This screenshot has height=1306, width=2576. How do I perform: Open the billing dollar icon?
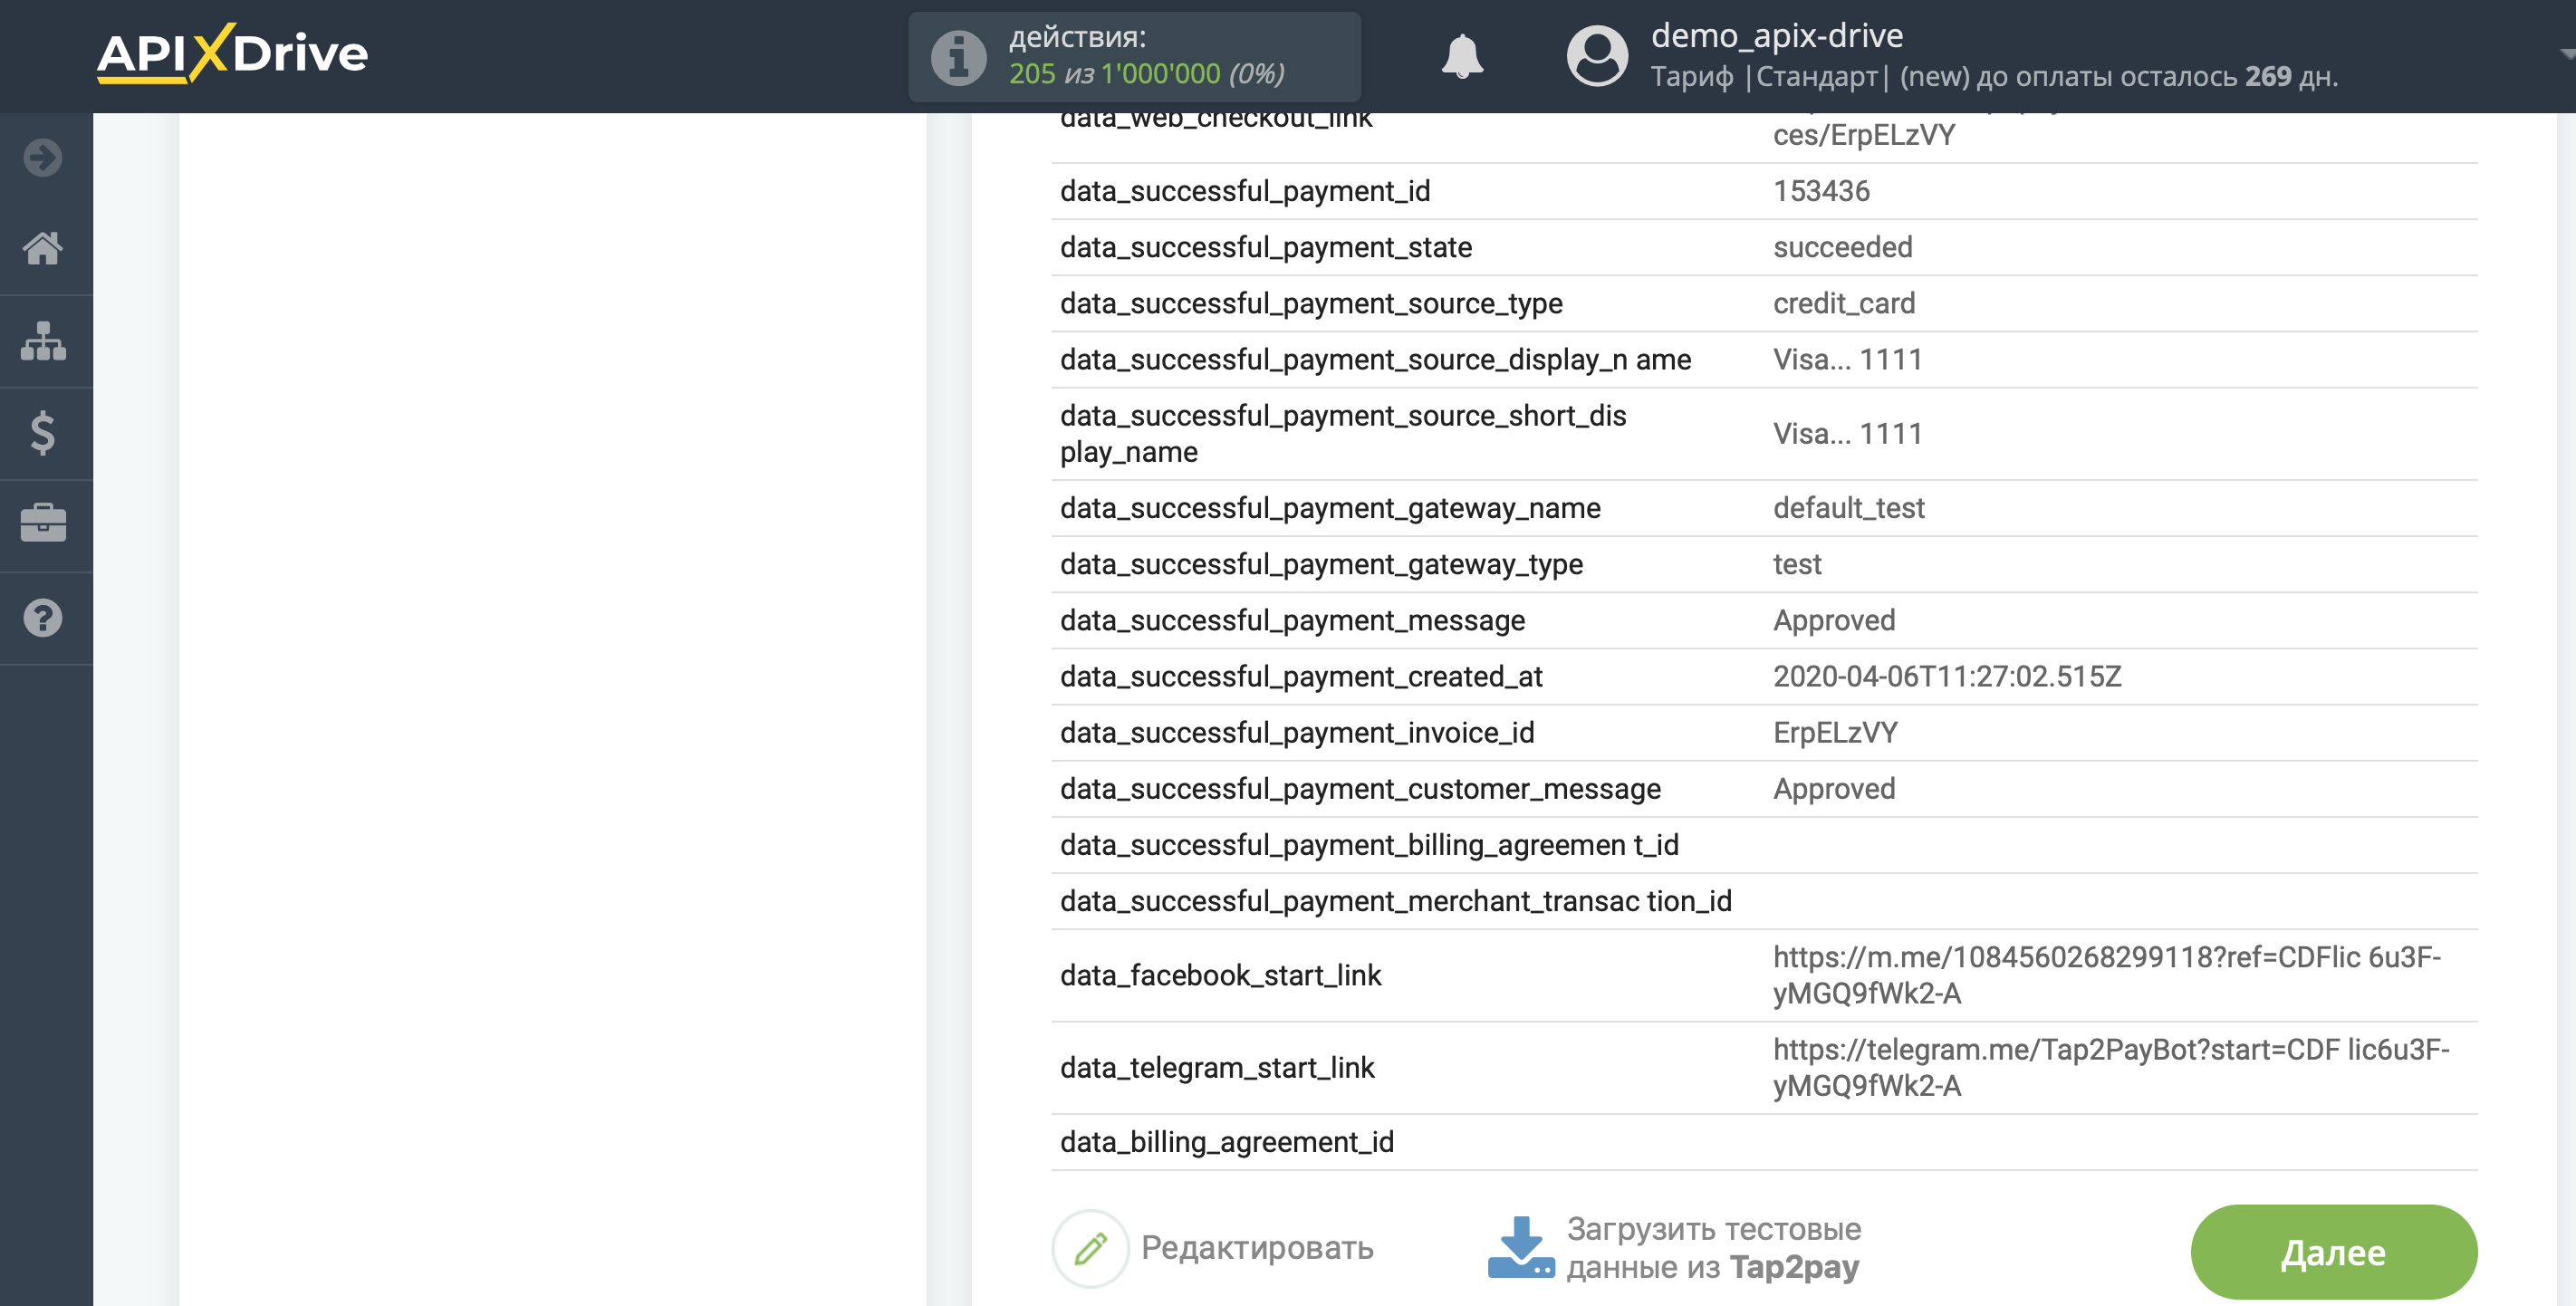[43, 433]
